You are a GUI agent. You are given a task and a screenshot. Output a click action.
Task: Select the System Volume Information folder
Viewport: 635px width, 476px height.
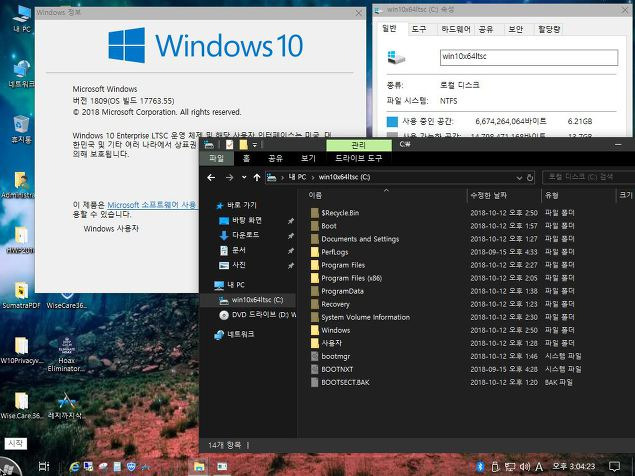365,317
